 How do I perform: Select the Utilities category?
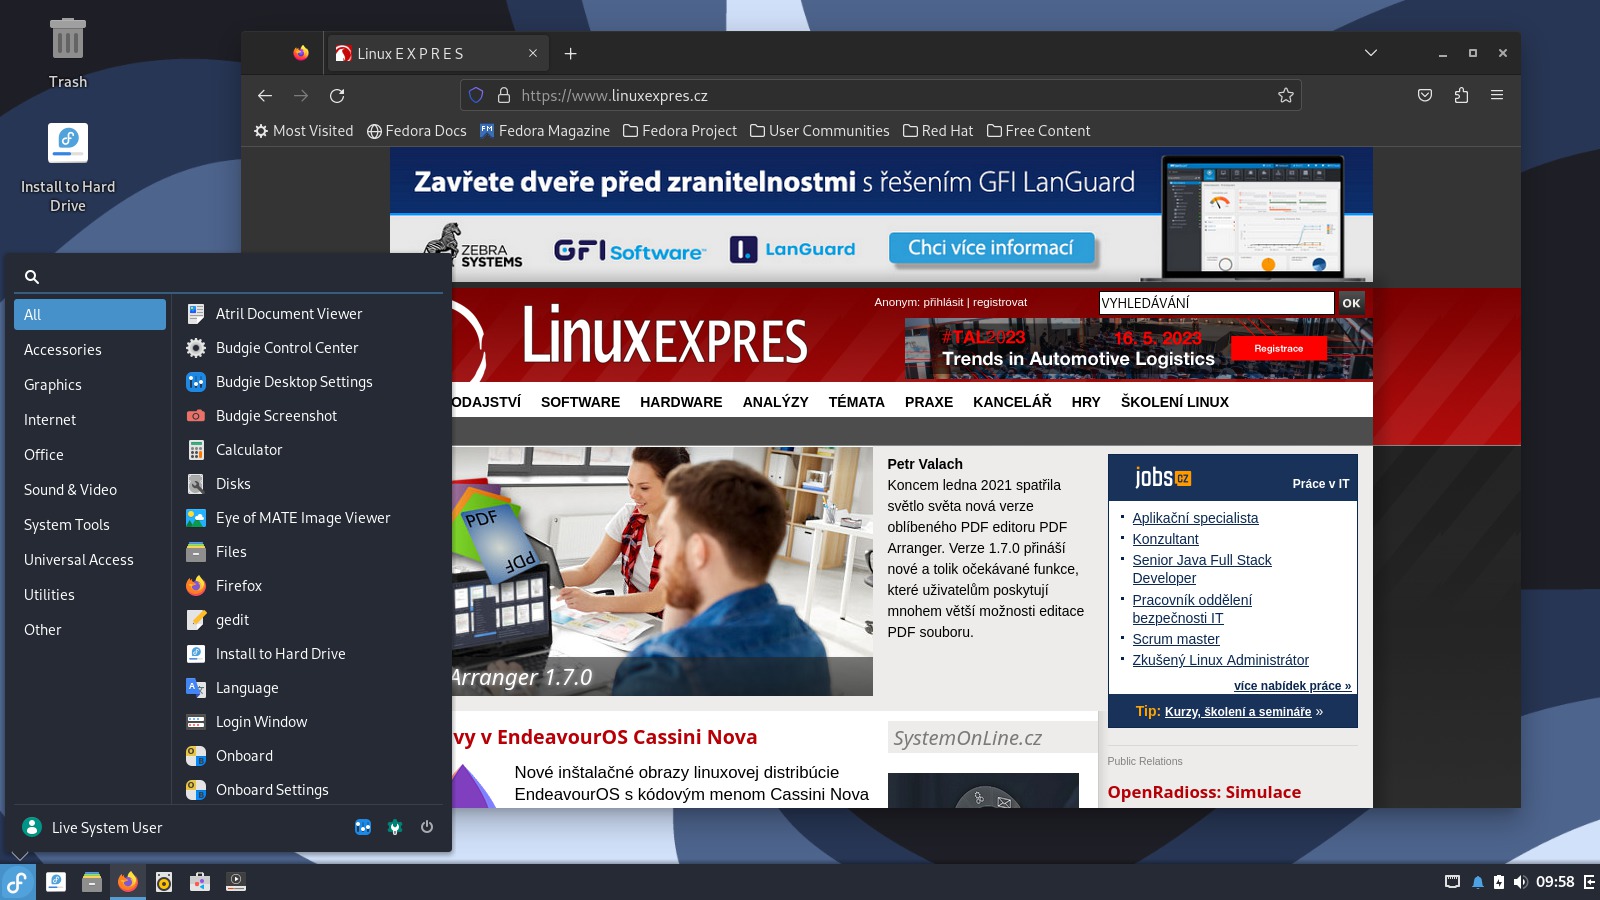point(90,595)
